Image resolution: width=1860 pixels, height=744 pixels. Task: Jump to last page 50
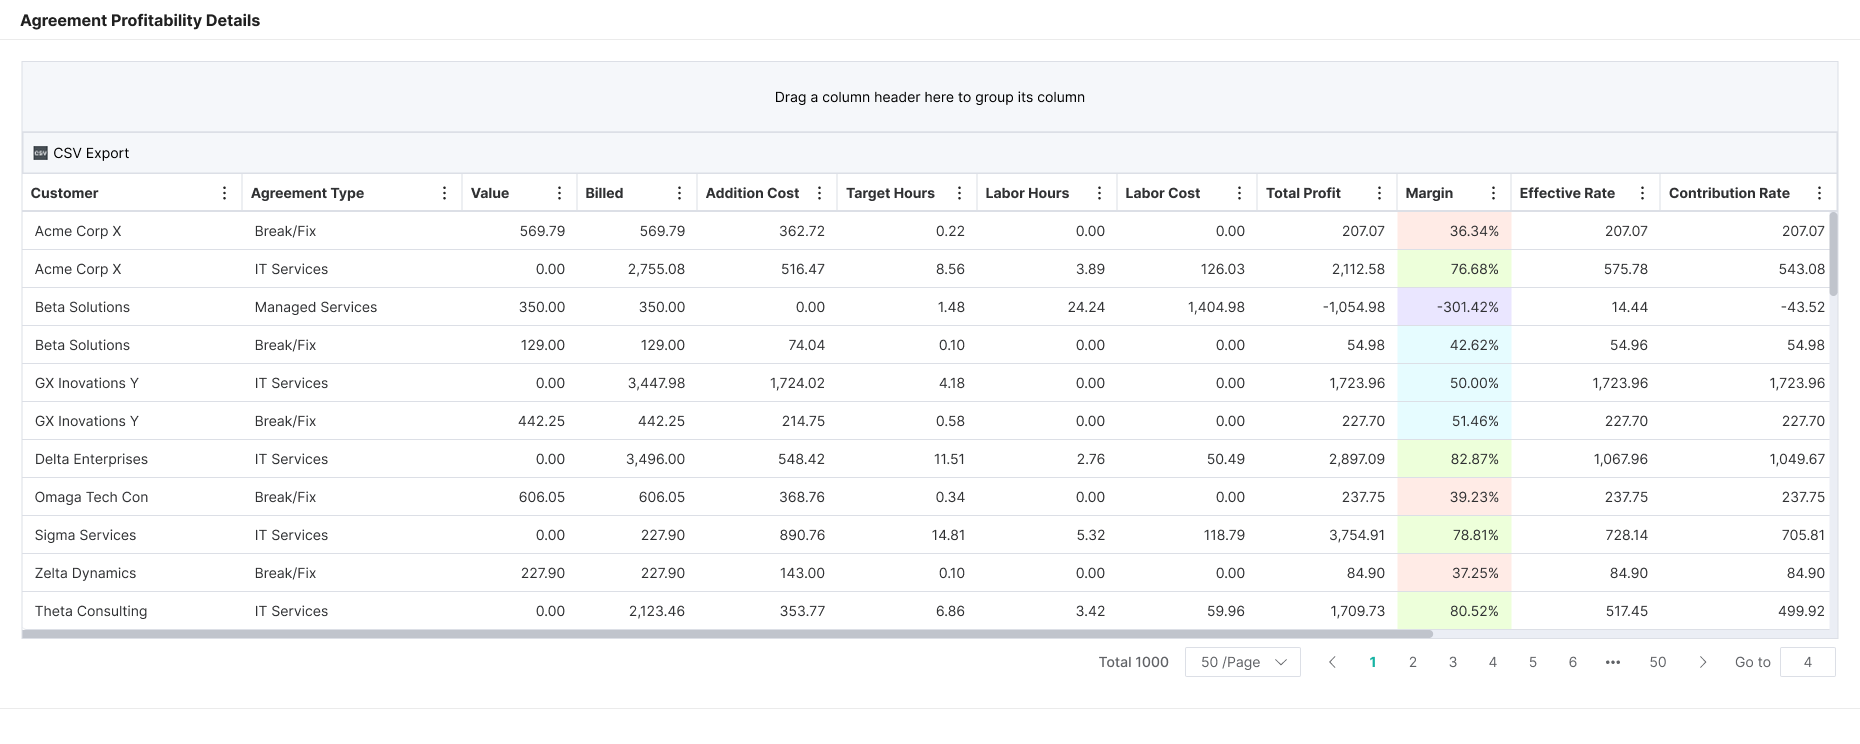pos(1658,662)
